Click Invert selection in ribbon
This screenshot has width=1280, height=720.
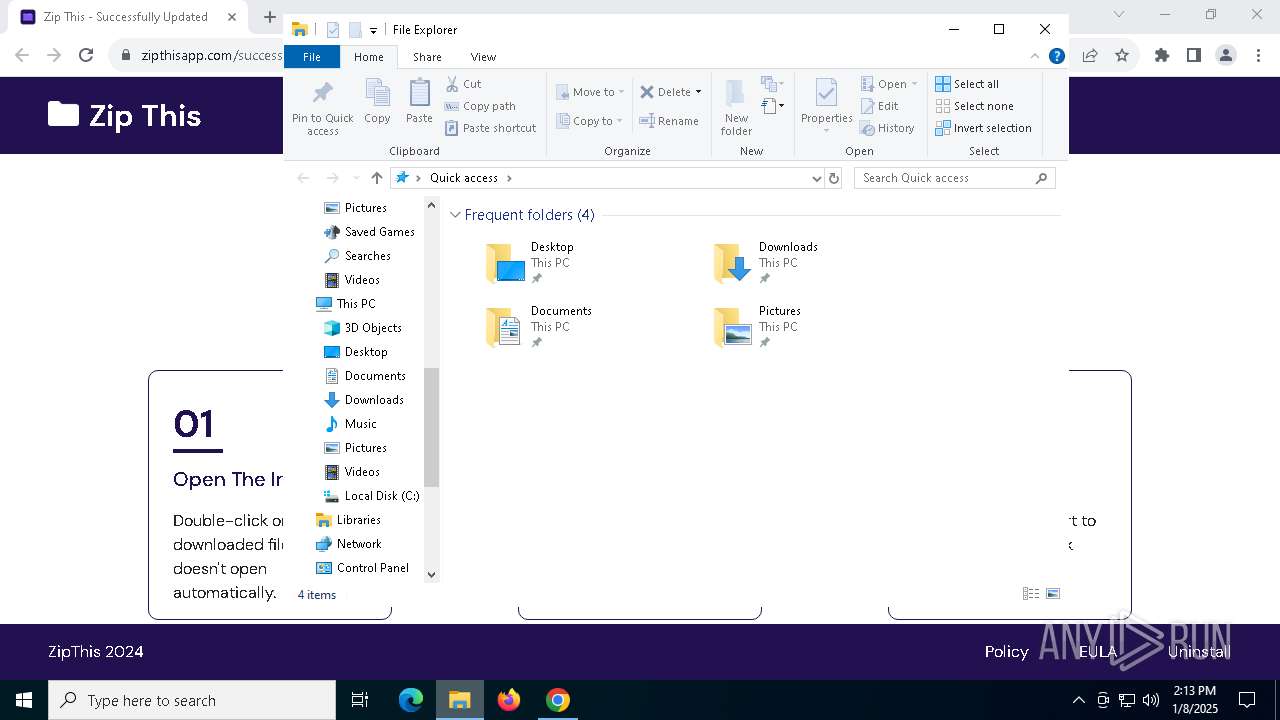tap(983, 128)
